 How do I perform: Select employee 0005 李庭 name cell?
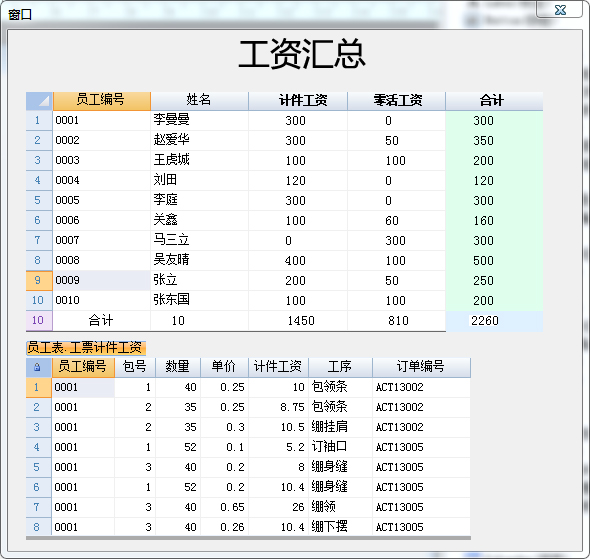pyautogui.click(x=199, y=200)
